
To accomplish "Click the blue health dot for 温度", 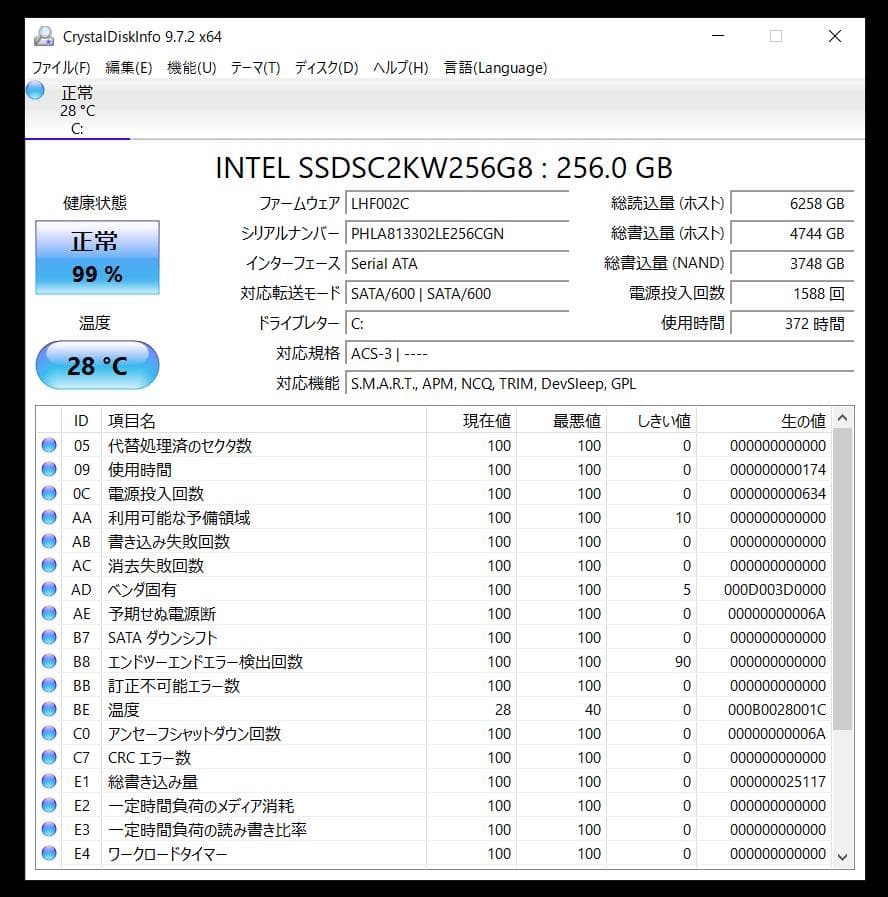I will [x=49, y=710].
